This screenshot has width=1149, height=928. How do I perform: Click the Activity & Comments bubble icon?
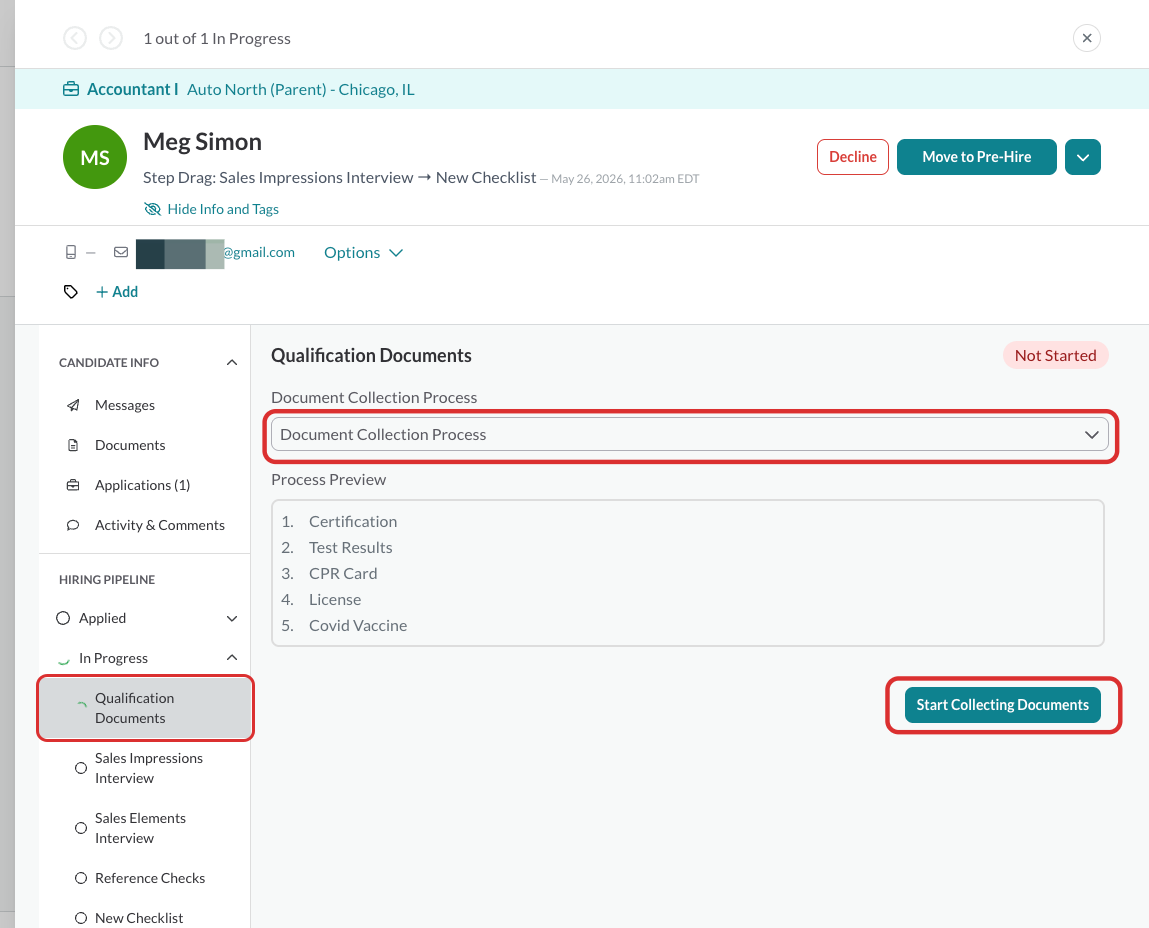click(73, 525)
